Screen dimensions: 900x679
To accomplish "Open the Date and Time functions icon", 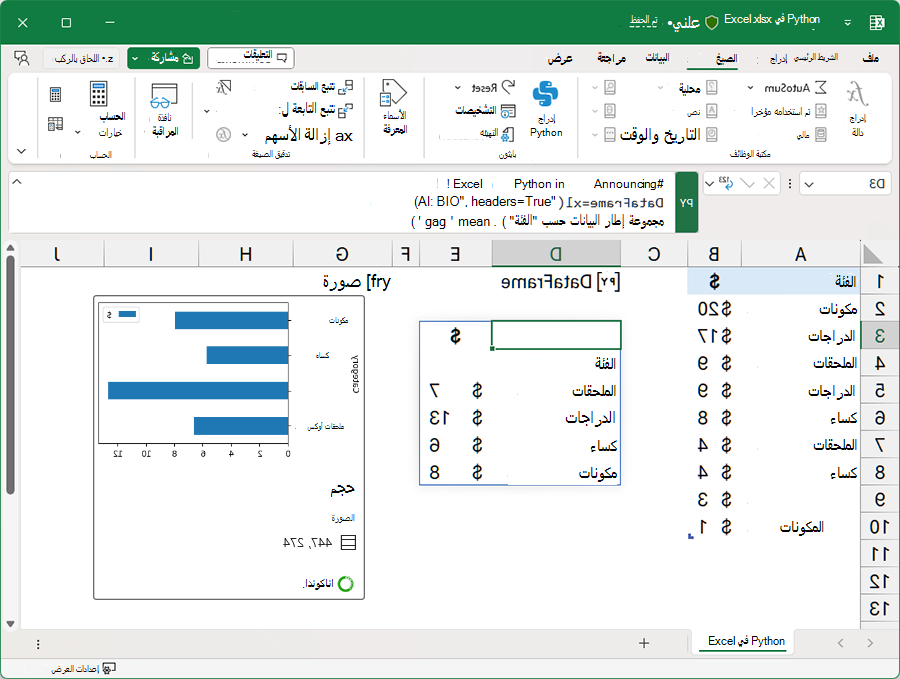I will pos(712,135).
